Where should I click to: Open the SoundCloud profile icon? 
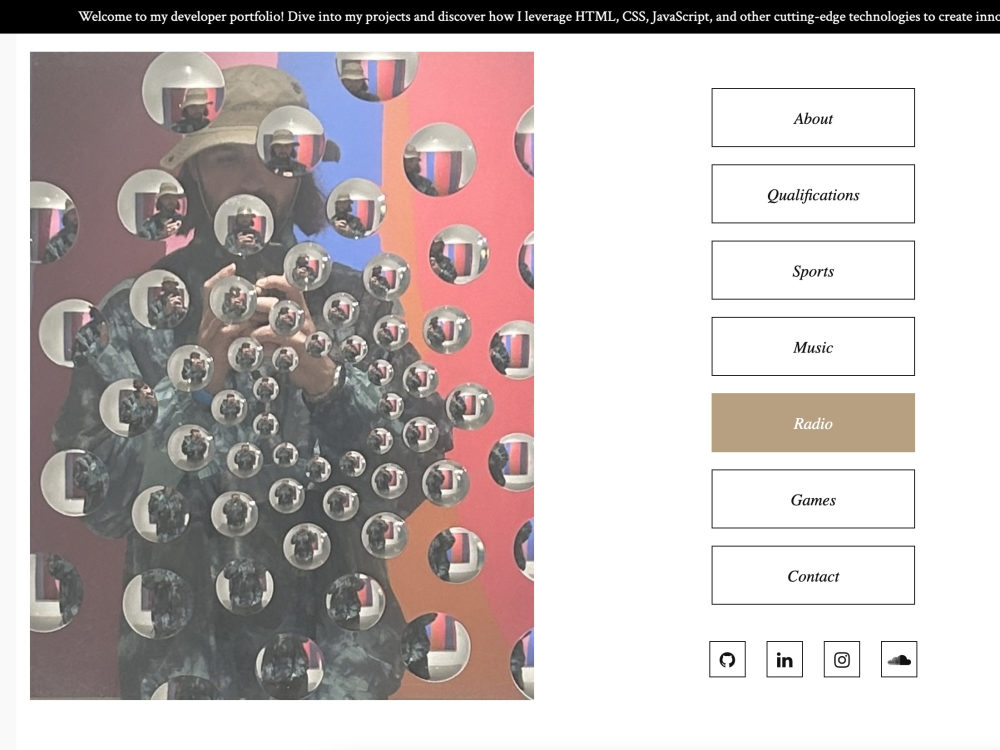[x=899, y=659]
